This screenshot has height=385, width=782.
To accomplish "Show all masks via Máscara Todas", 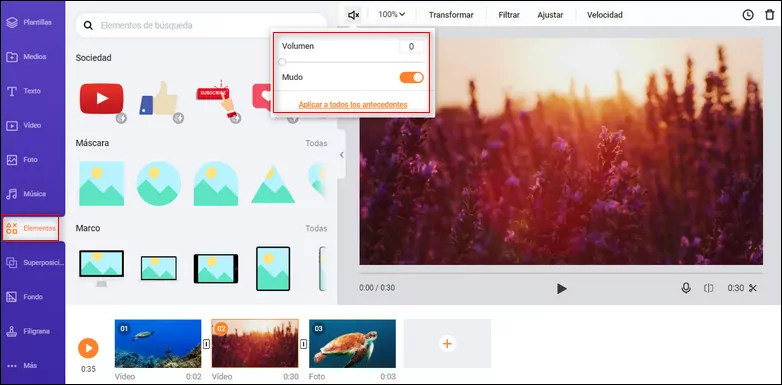I will tap(316, 143).
